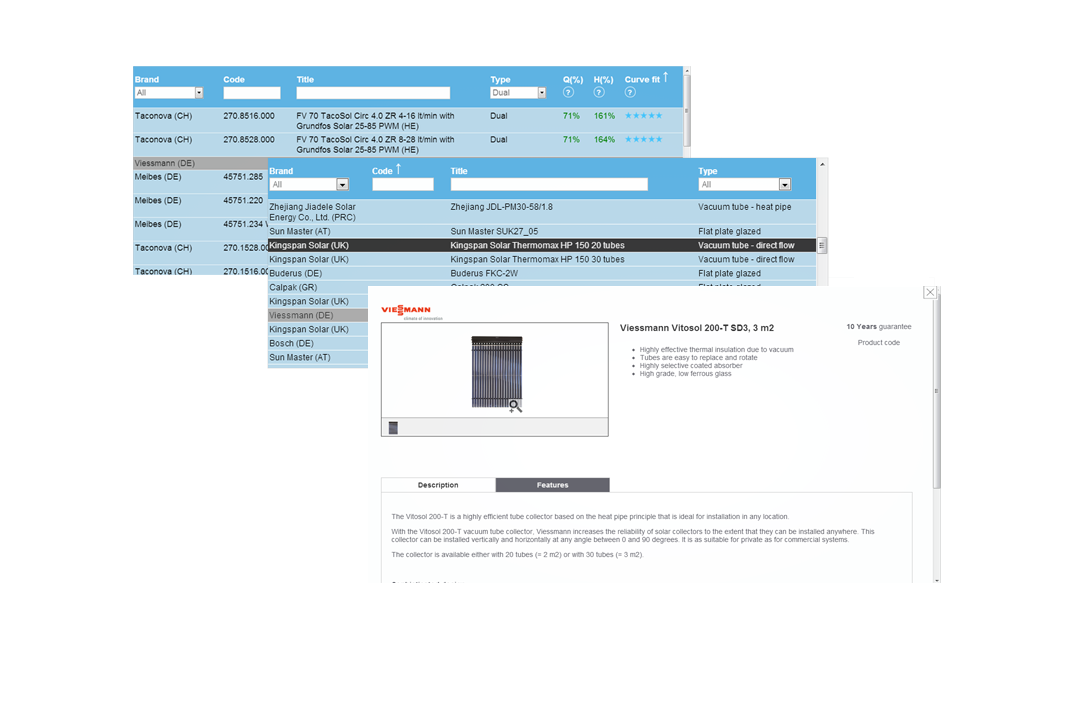The image size is (1080, 720).
Task: Click Title filter field in pump table
Action: pos(372,93)
